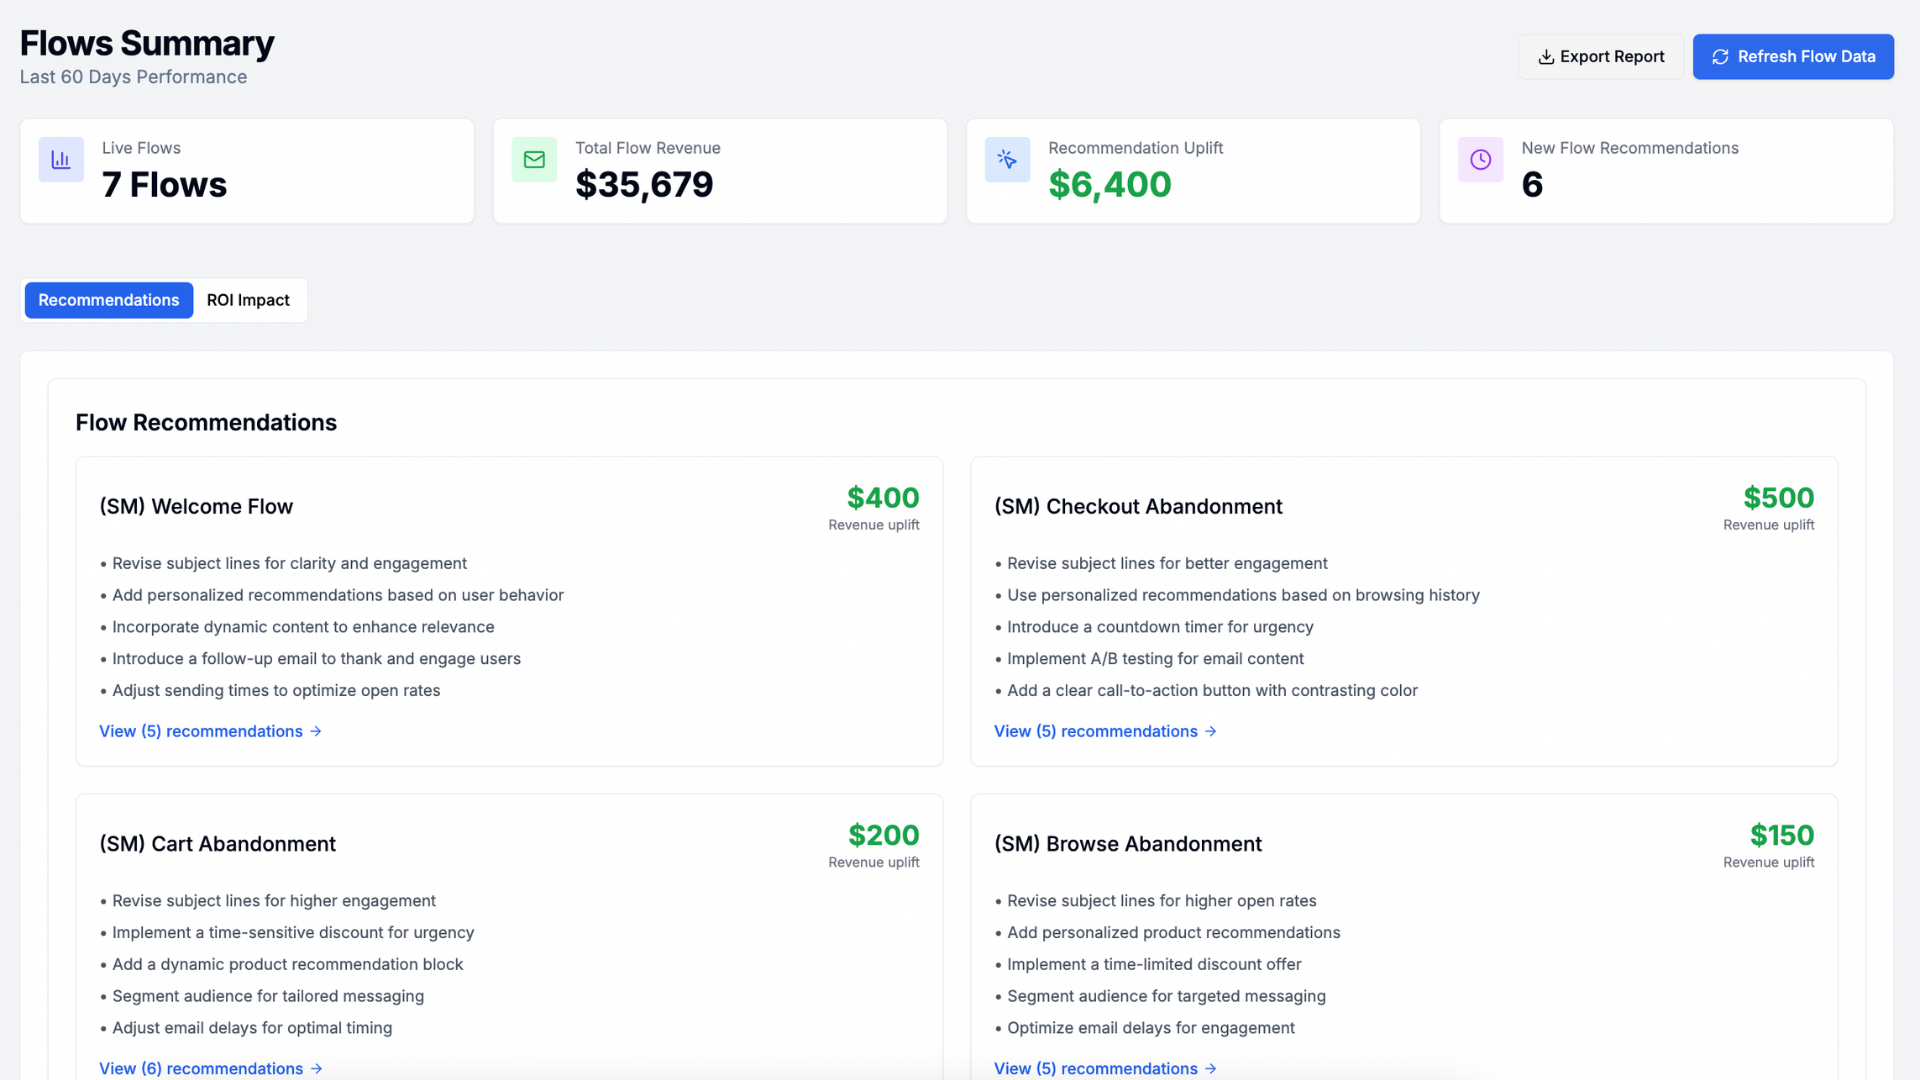The image size is (1920, 1080).
Task: Click the $6,400 Recommendation Uplift value
Action: tap(1109, 185)
